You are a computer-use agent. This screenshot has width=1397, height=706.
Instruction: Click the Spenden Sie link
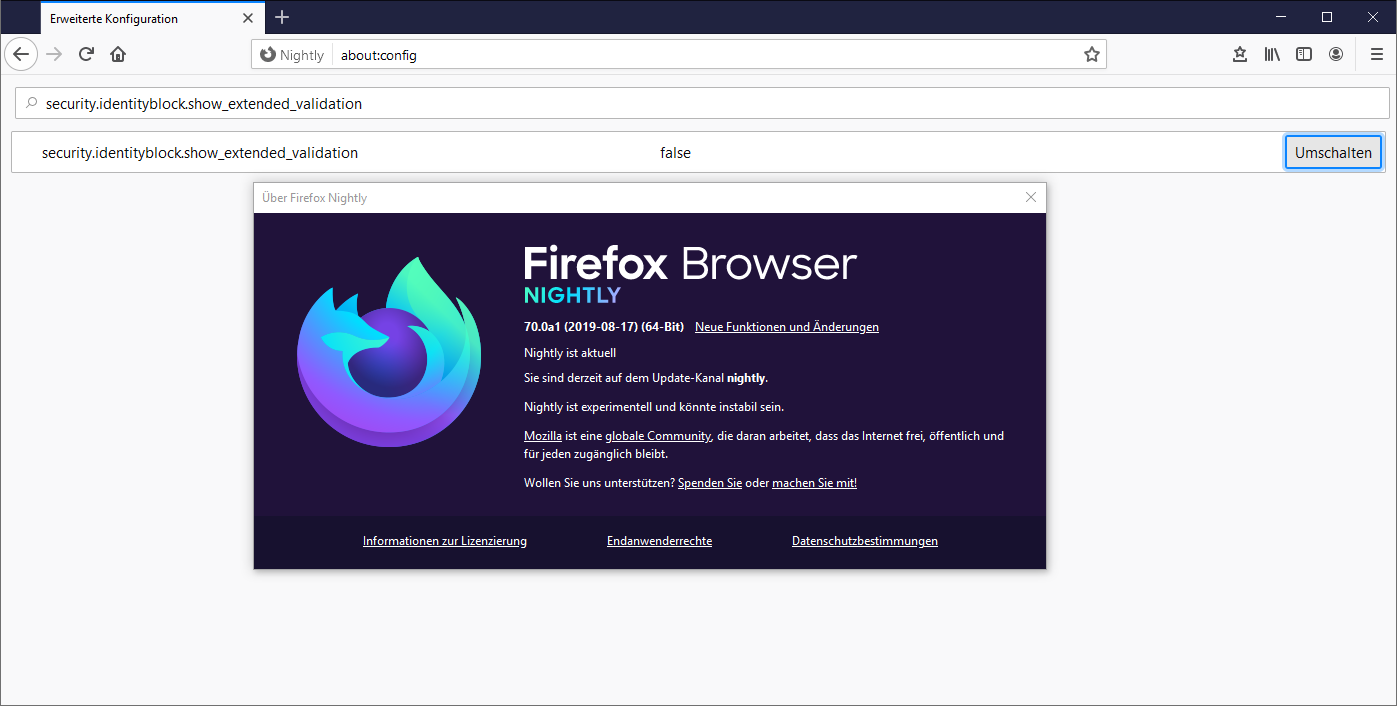[x=710, y=483]
